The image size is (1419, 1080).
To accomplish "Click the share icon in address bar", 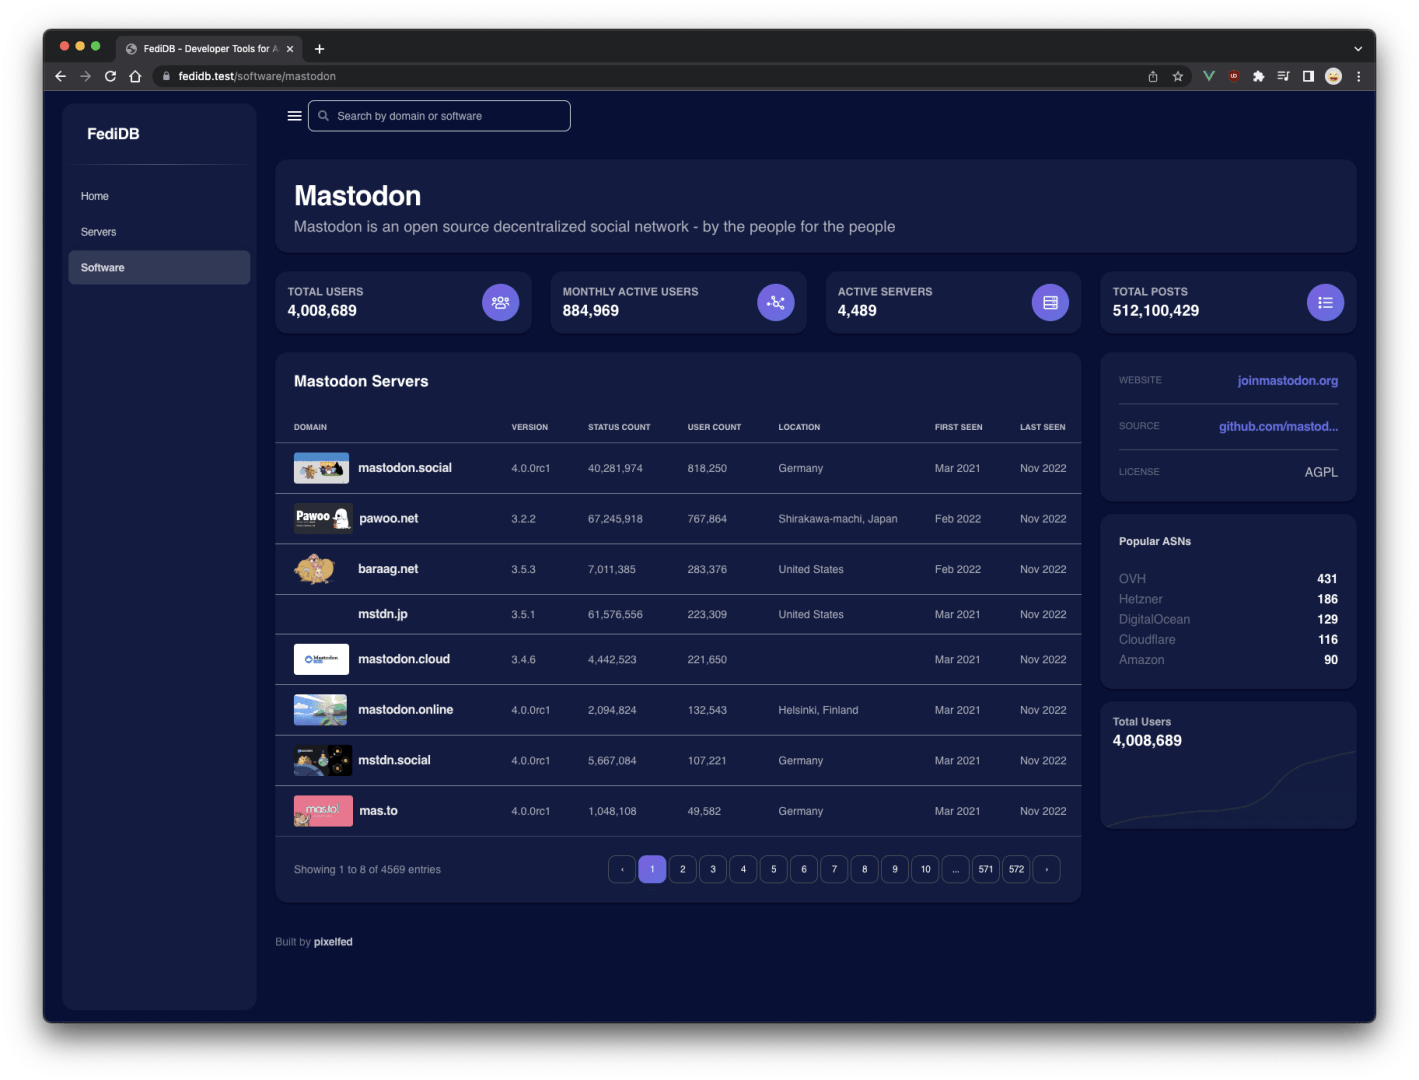I will click(x=1153, y=76).
